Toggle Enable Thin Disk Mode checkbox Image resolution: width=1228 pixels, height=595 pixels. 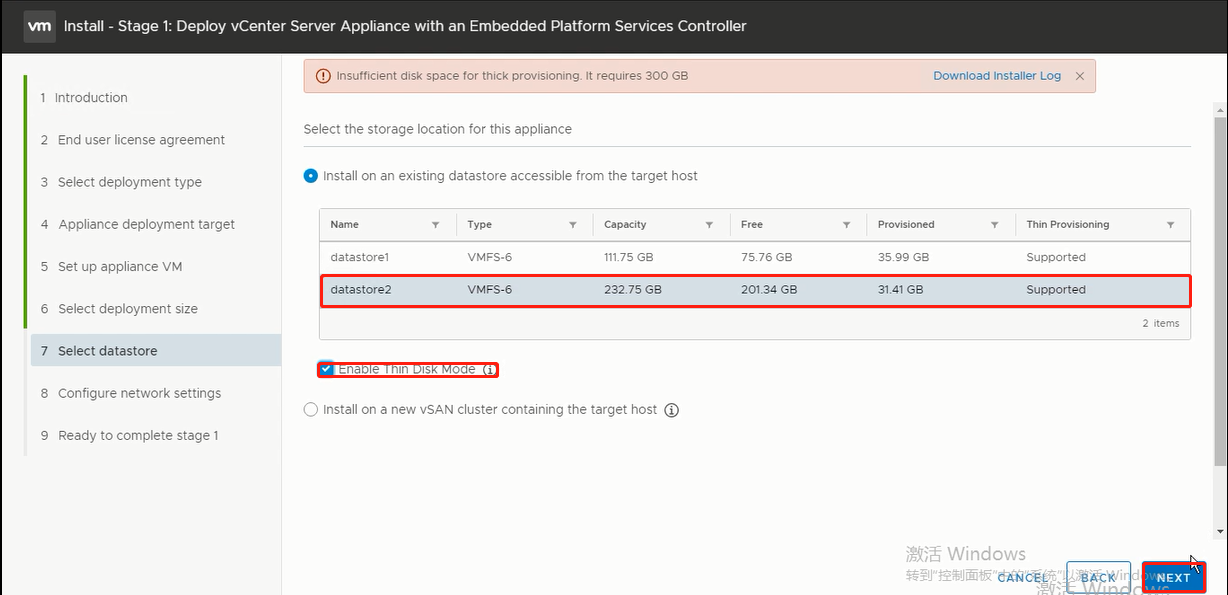[326, 369]
